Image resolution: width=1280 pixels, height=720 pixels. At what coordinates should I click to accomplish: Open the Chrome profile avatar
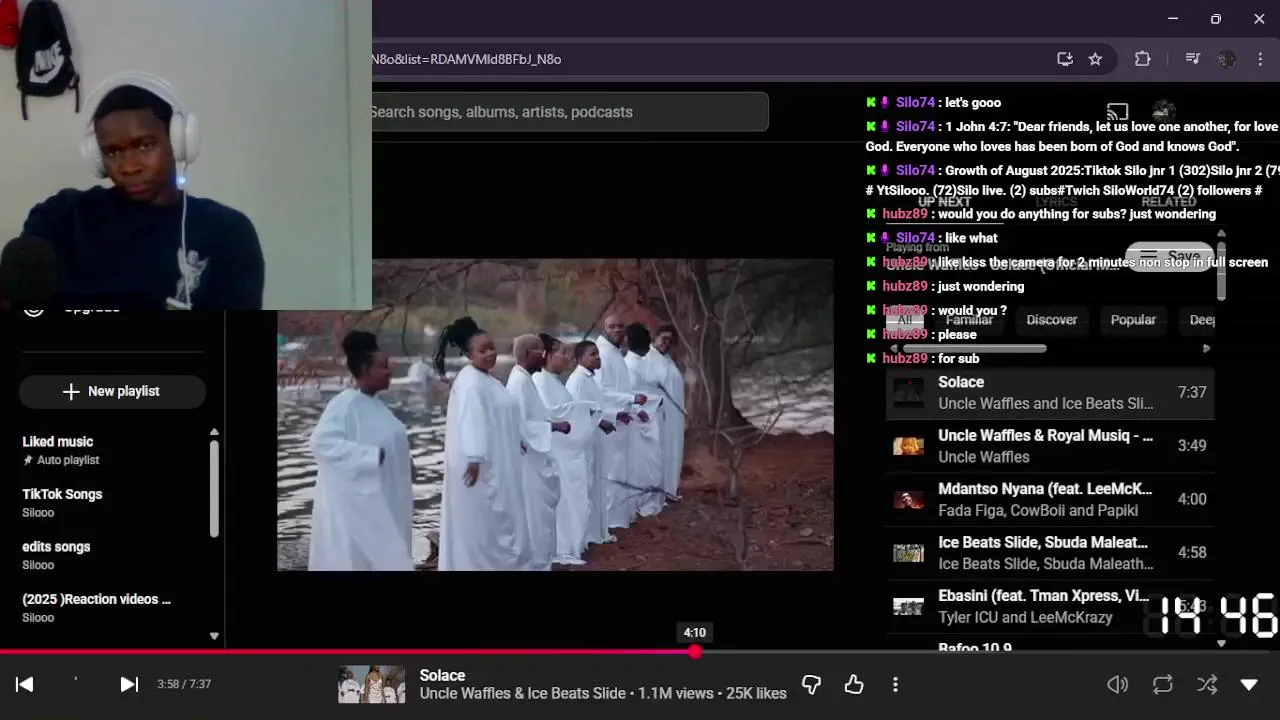1227,59
